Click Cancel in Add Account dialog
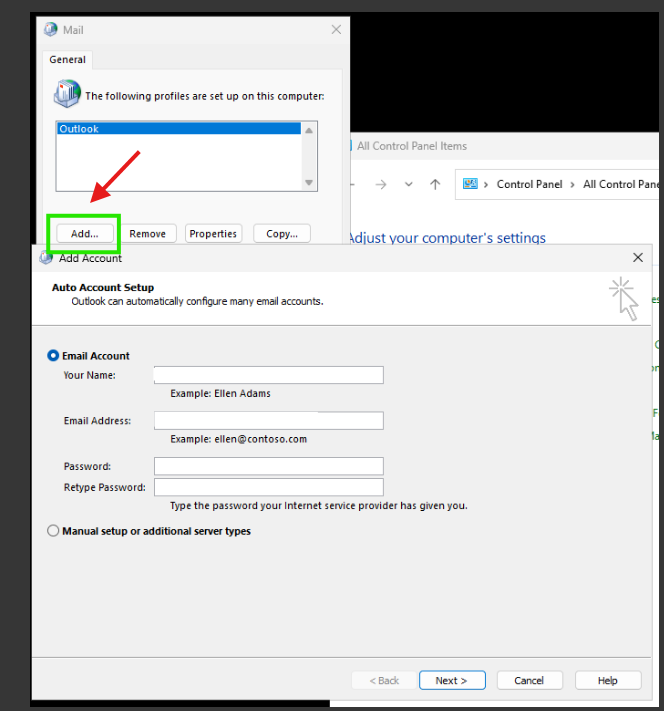The image size is (664, 711). point(529,680)
